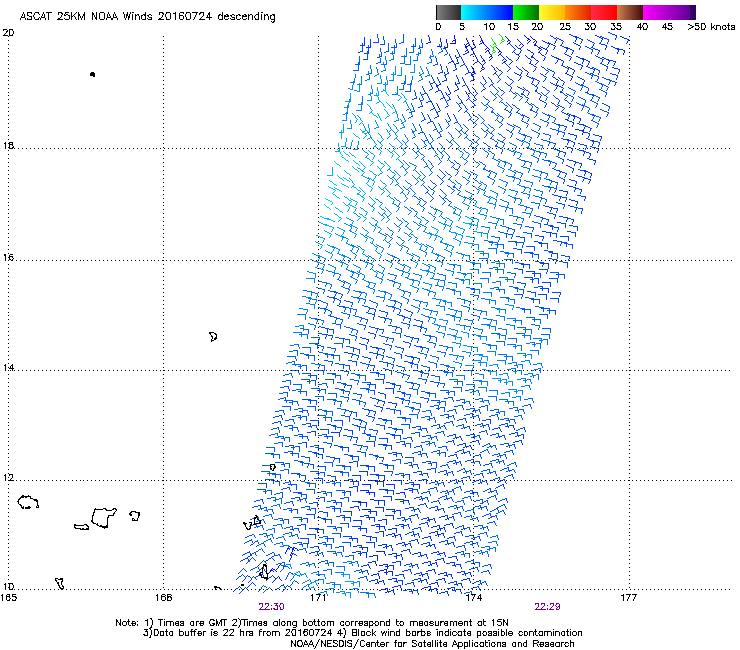Click the latitude label '18'
This screenshot has width=740, height=650.
(x=8, y=145)
